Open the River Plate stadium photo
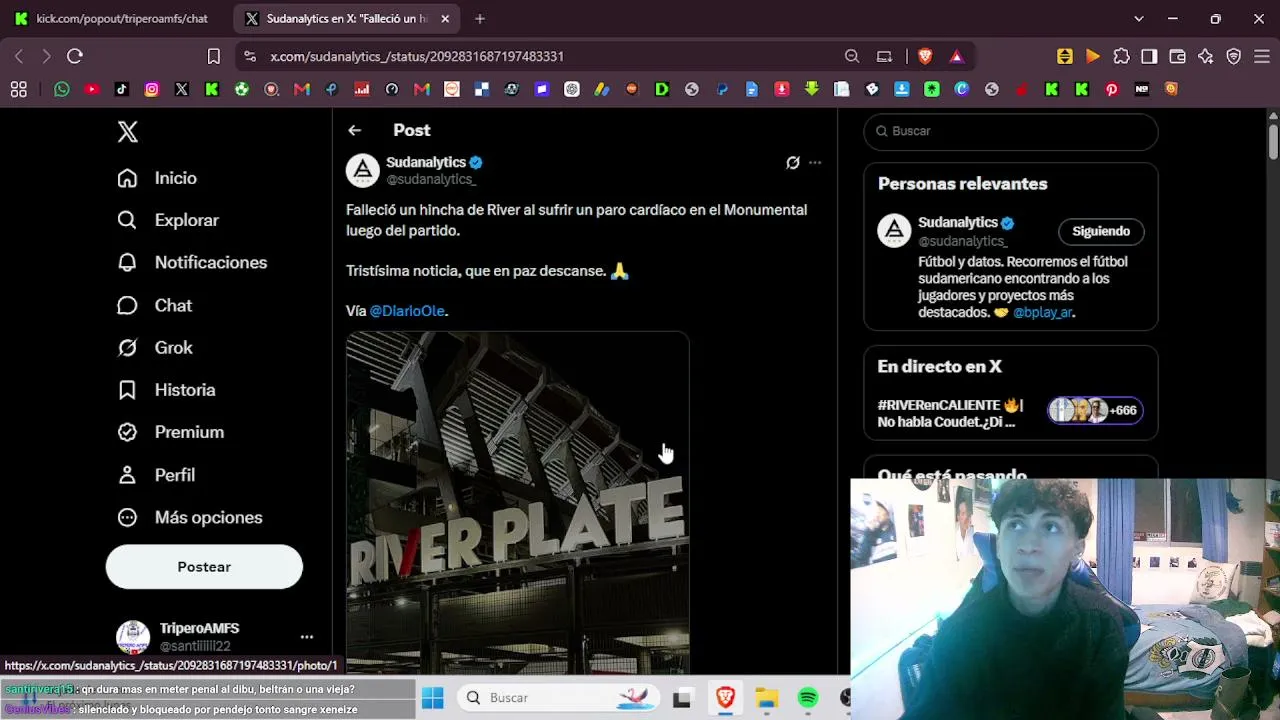The width and height of the screenshot is (1280, 720). pyautogui.click(x=518, y=503)
